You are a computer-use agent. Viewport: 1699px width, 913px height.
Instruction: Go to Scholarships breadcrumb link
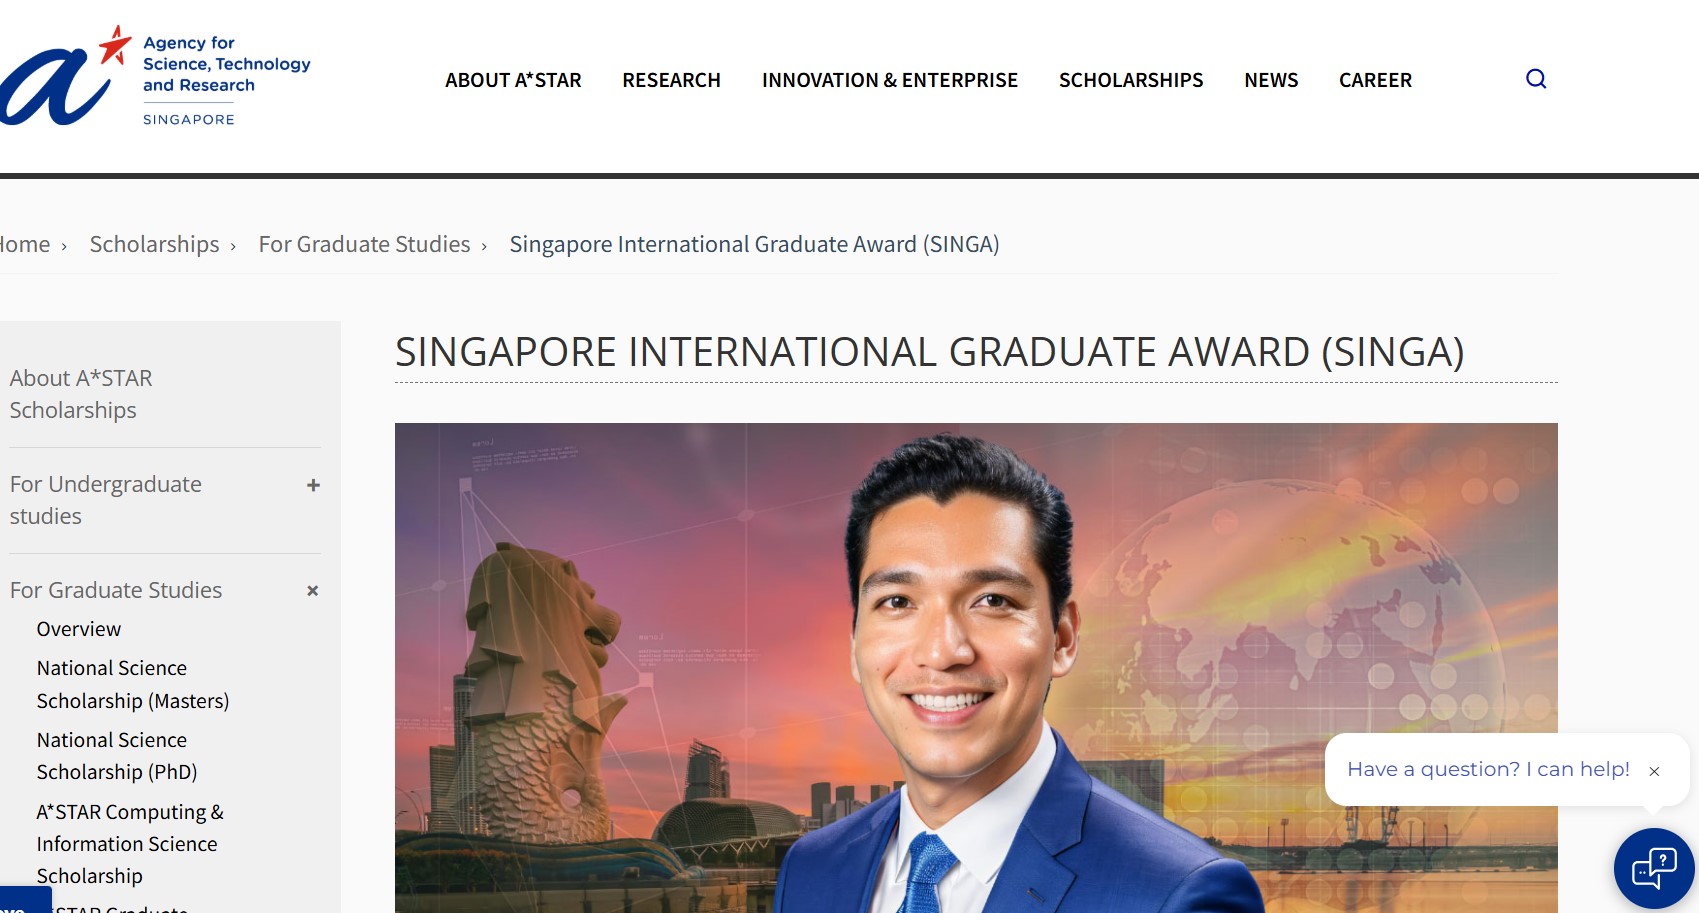pyautogui.click(x=154, y=244)
